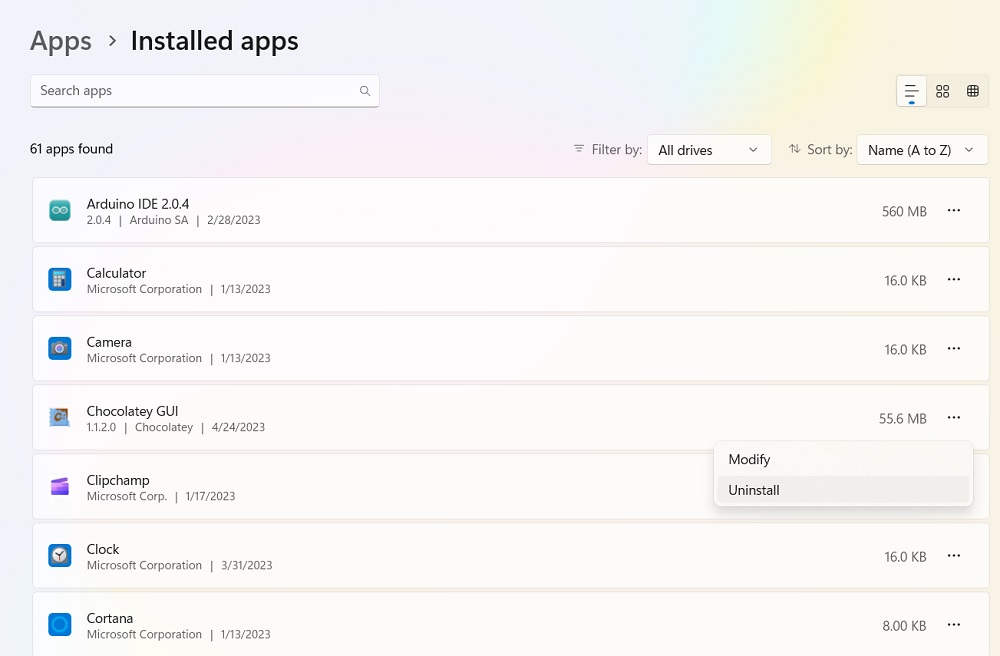Click the Camera app icon

pos(59,348)
